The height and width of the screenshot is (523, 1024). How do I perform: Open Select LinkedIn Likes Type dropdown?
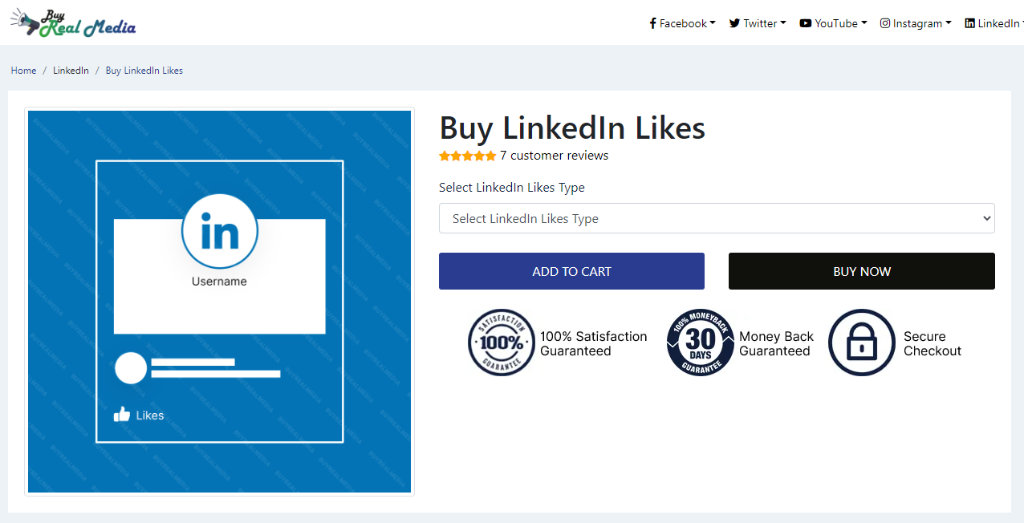tap(716, 218)
